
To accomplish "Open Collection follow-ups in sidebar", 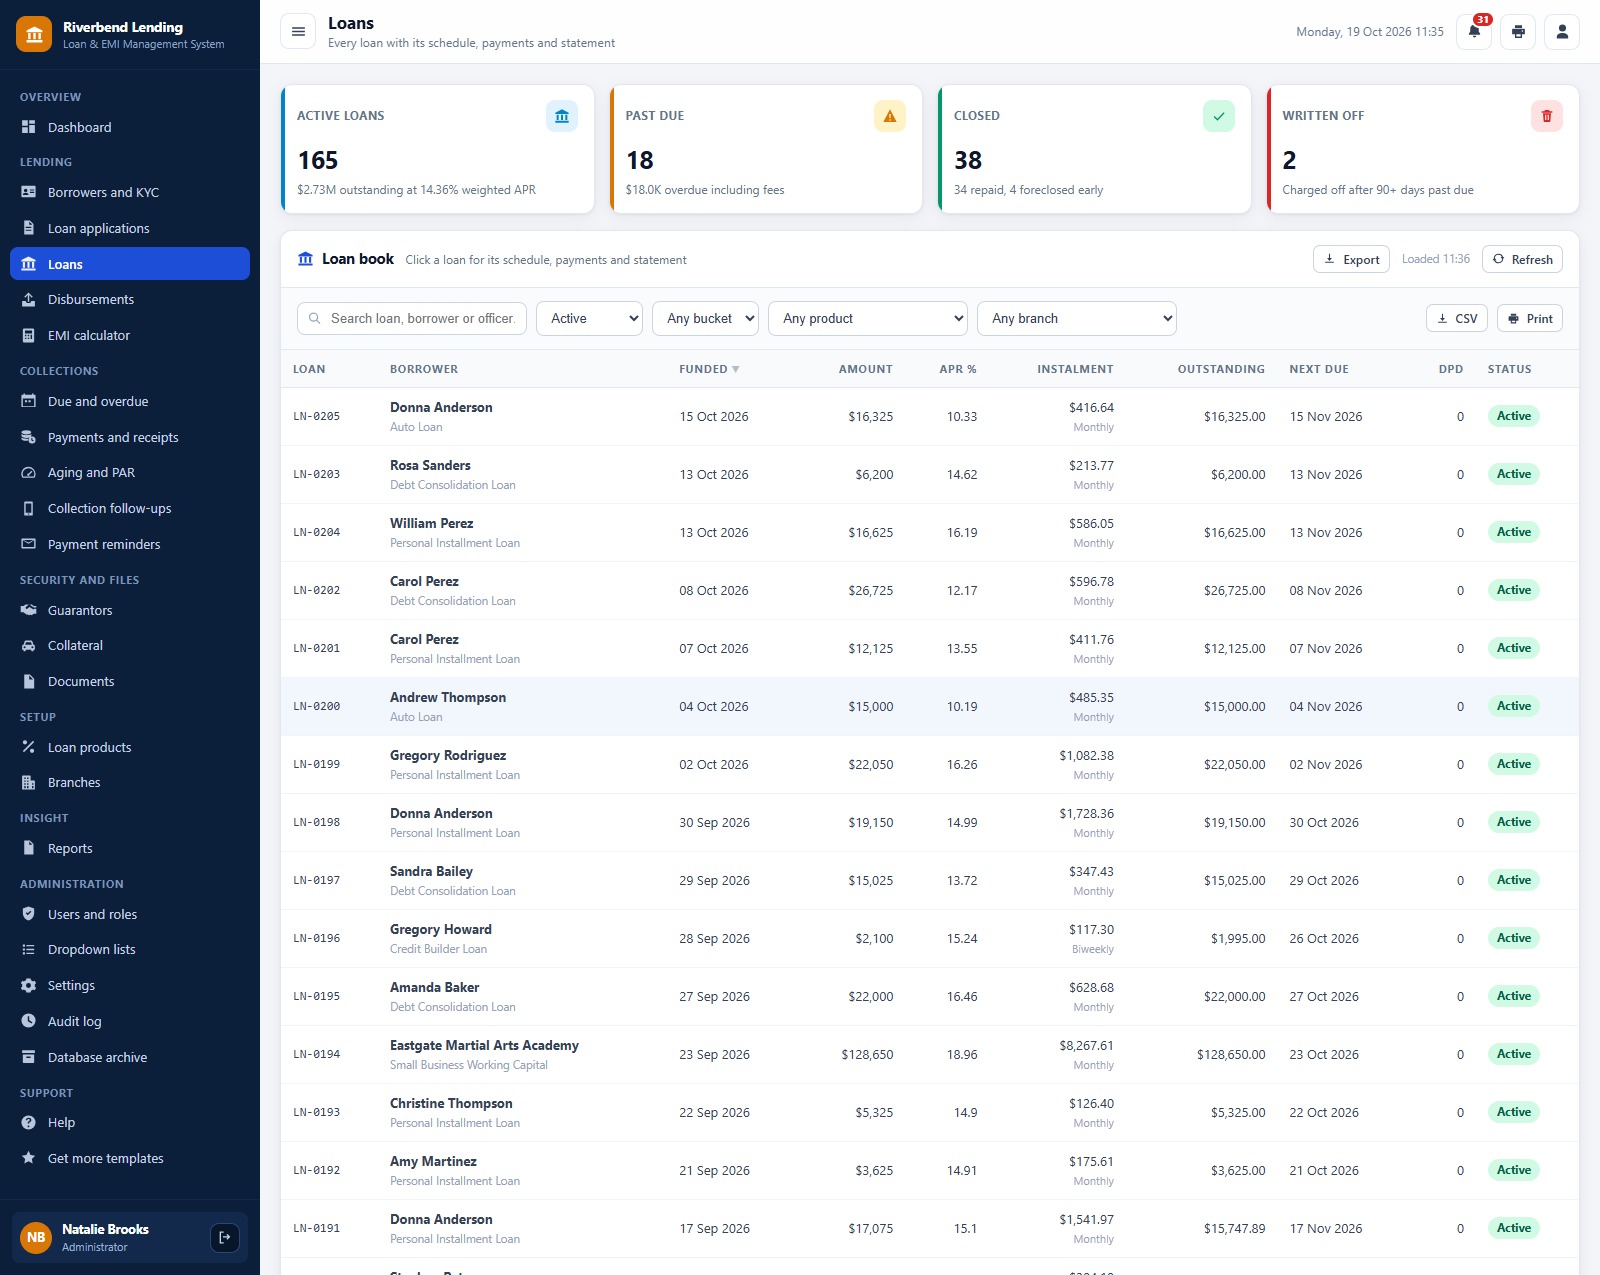I will click(x=130, y=508).
